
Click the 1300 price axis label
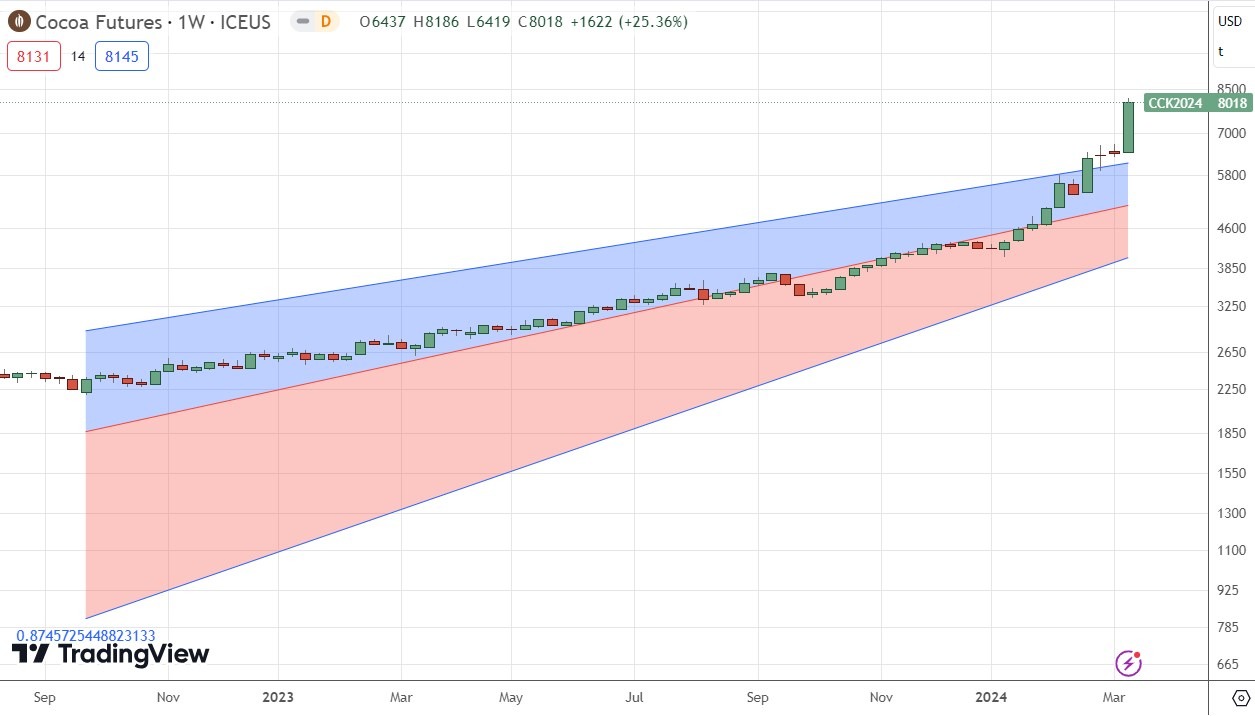pos(1231,513)
